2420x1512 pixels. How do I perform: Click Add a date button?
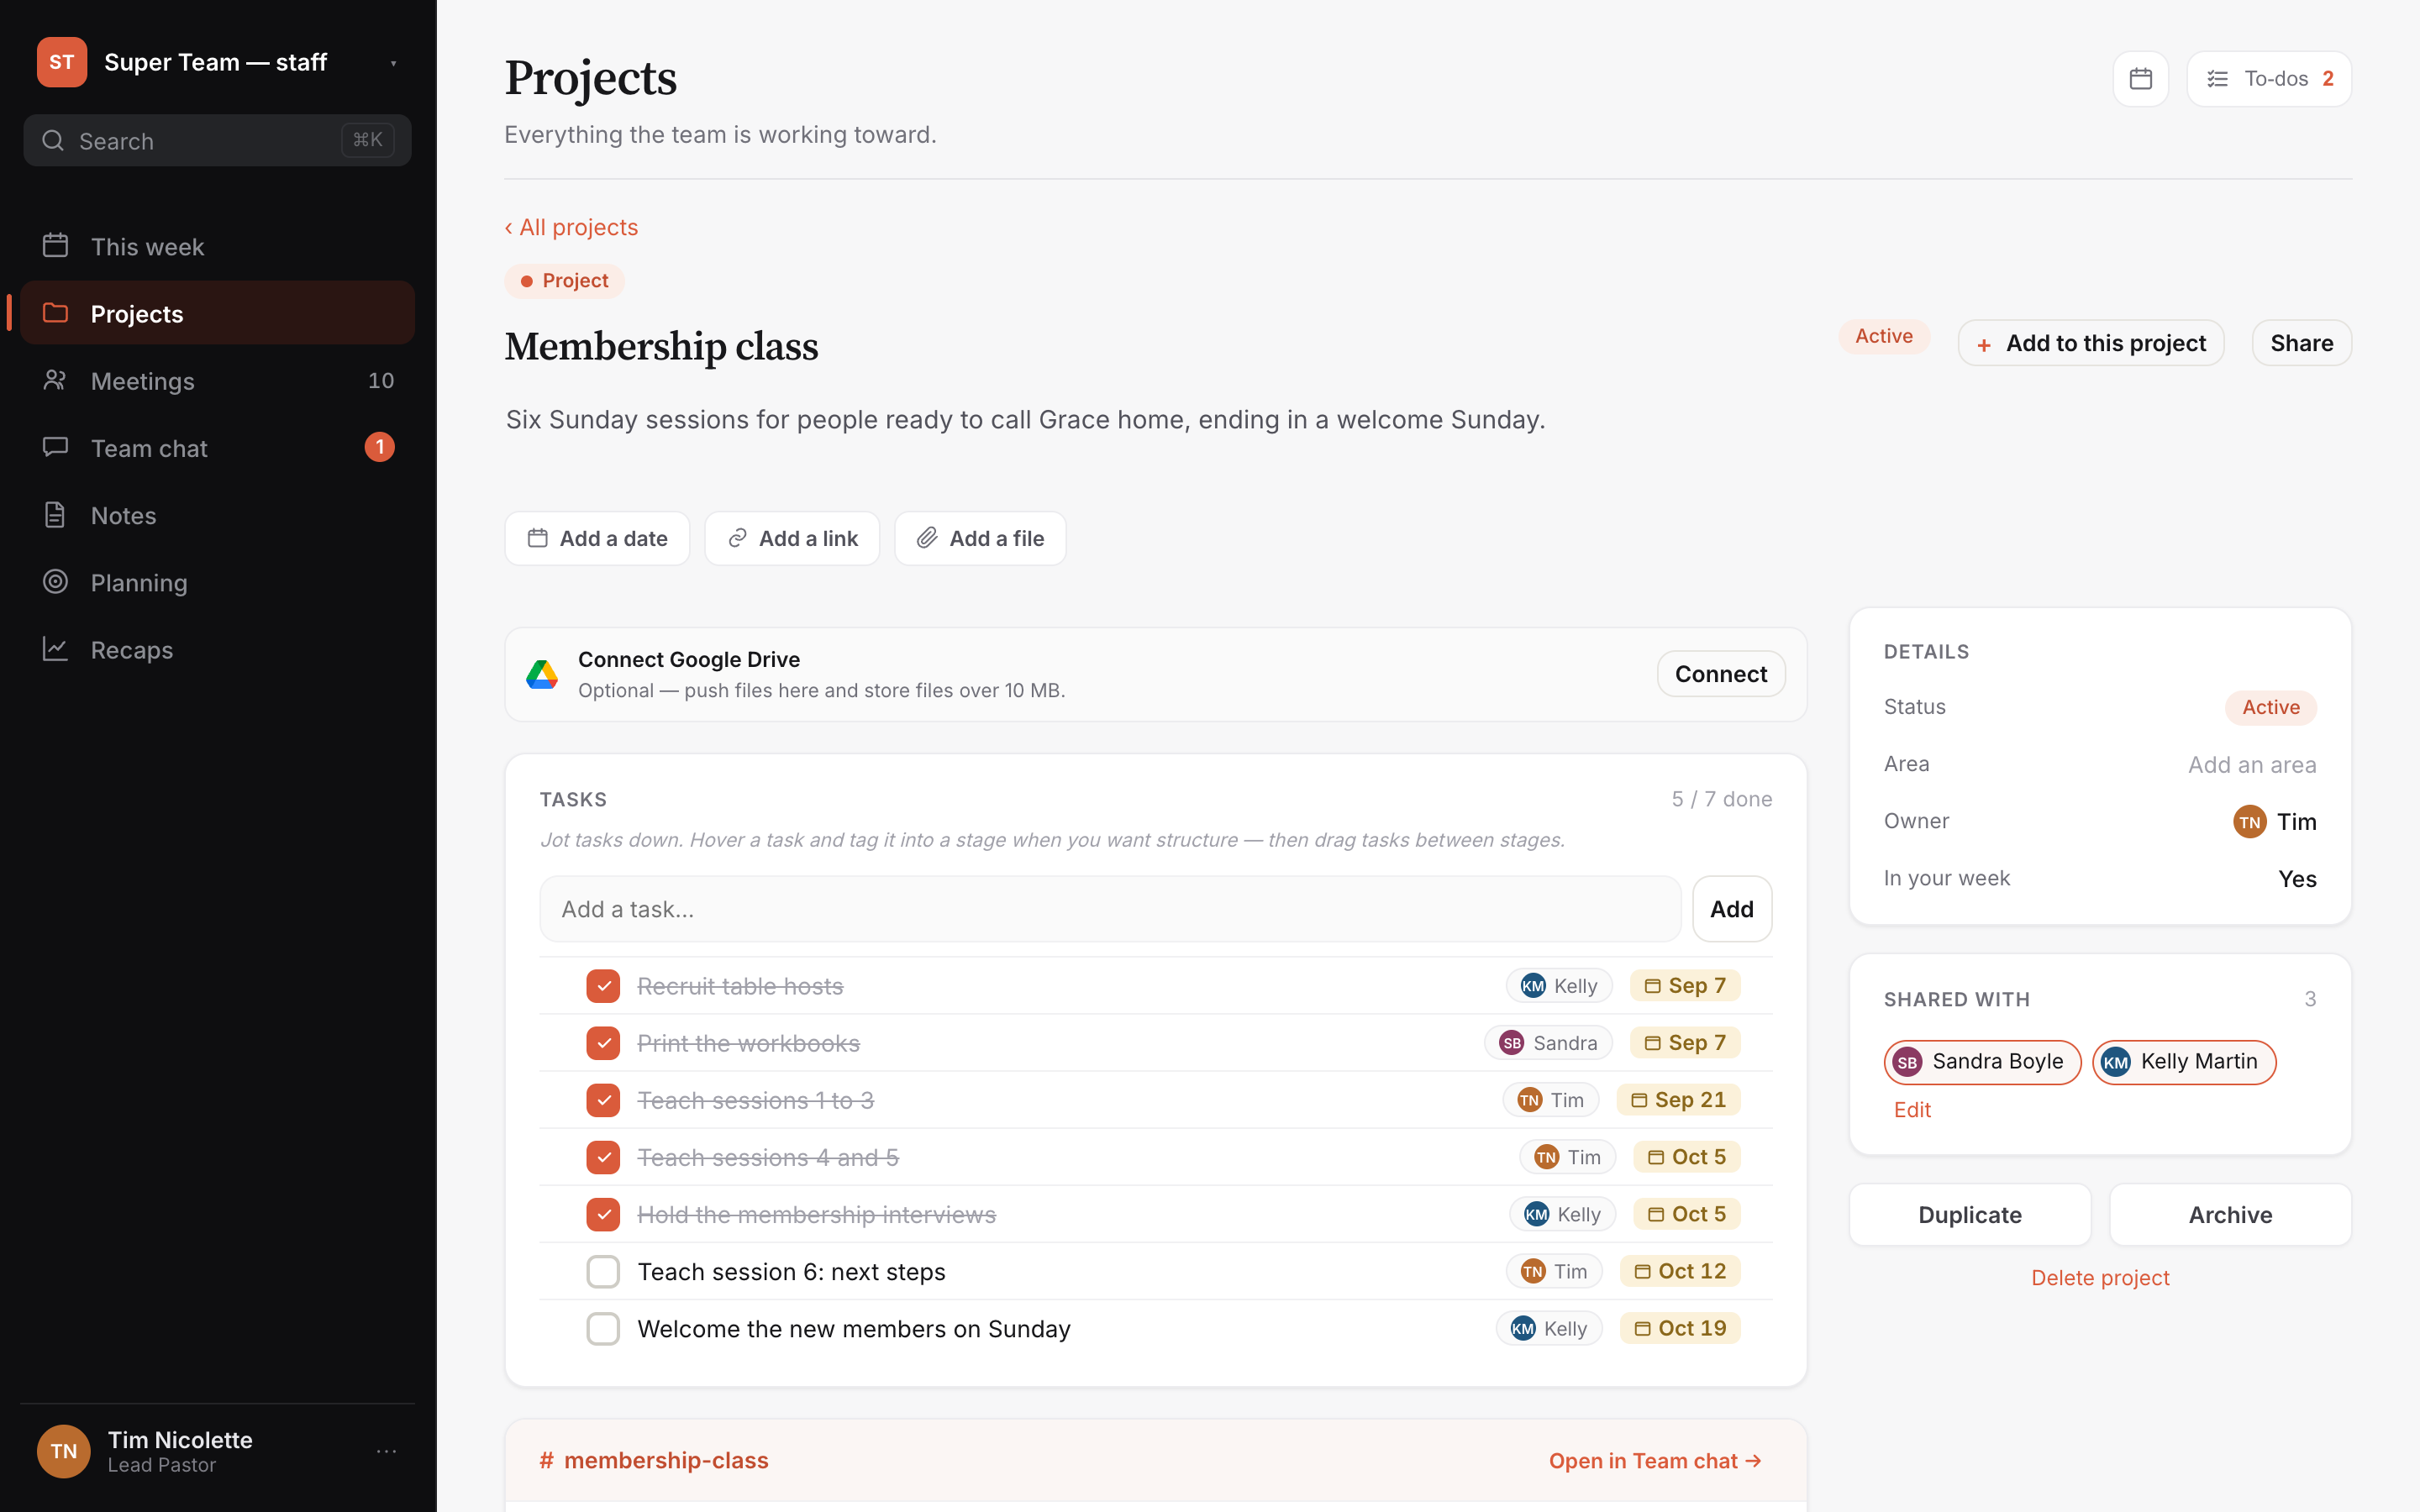point(597,538)
